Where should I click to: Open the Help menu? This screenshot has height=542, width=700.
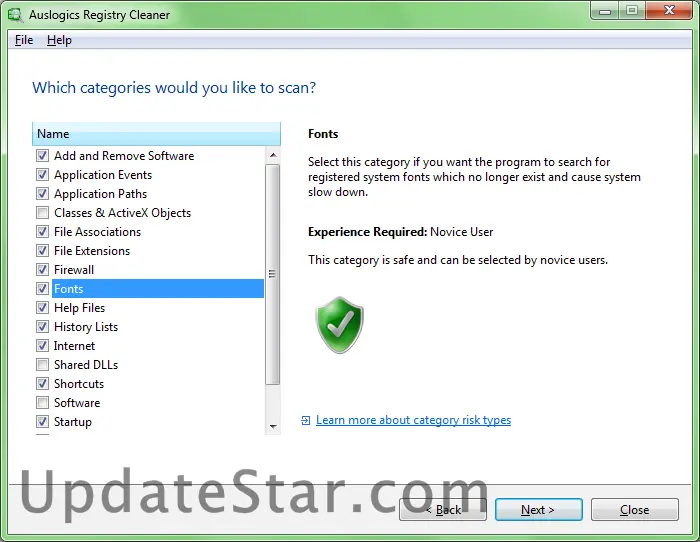pyautogui.click(x=59, y=40)
